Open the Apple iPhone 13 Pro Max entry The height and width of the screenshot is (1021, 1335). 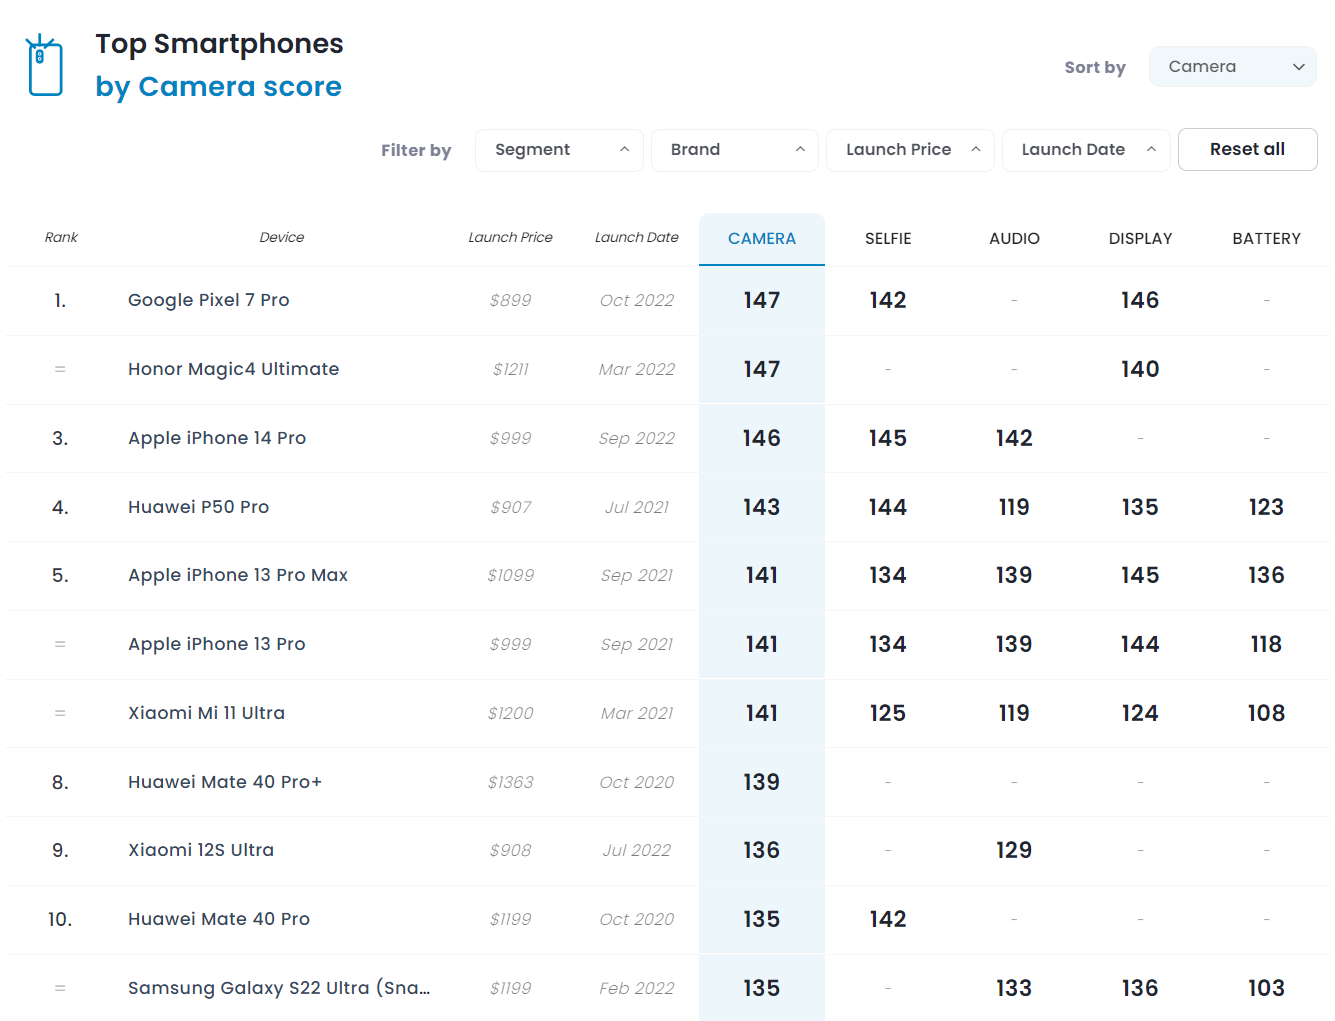click(238, 575)
